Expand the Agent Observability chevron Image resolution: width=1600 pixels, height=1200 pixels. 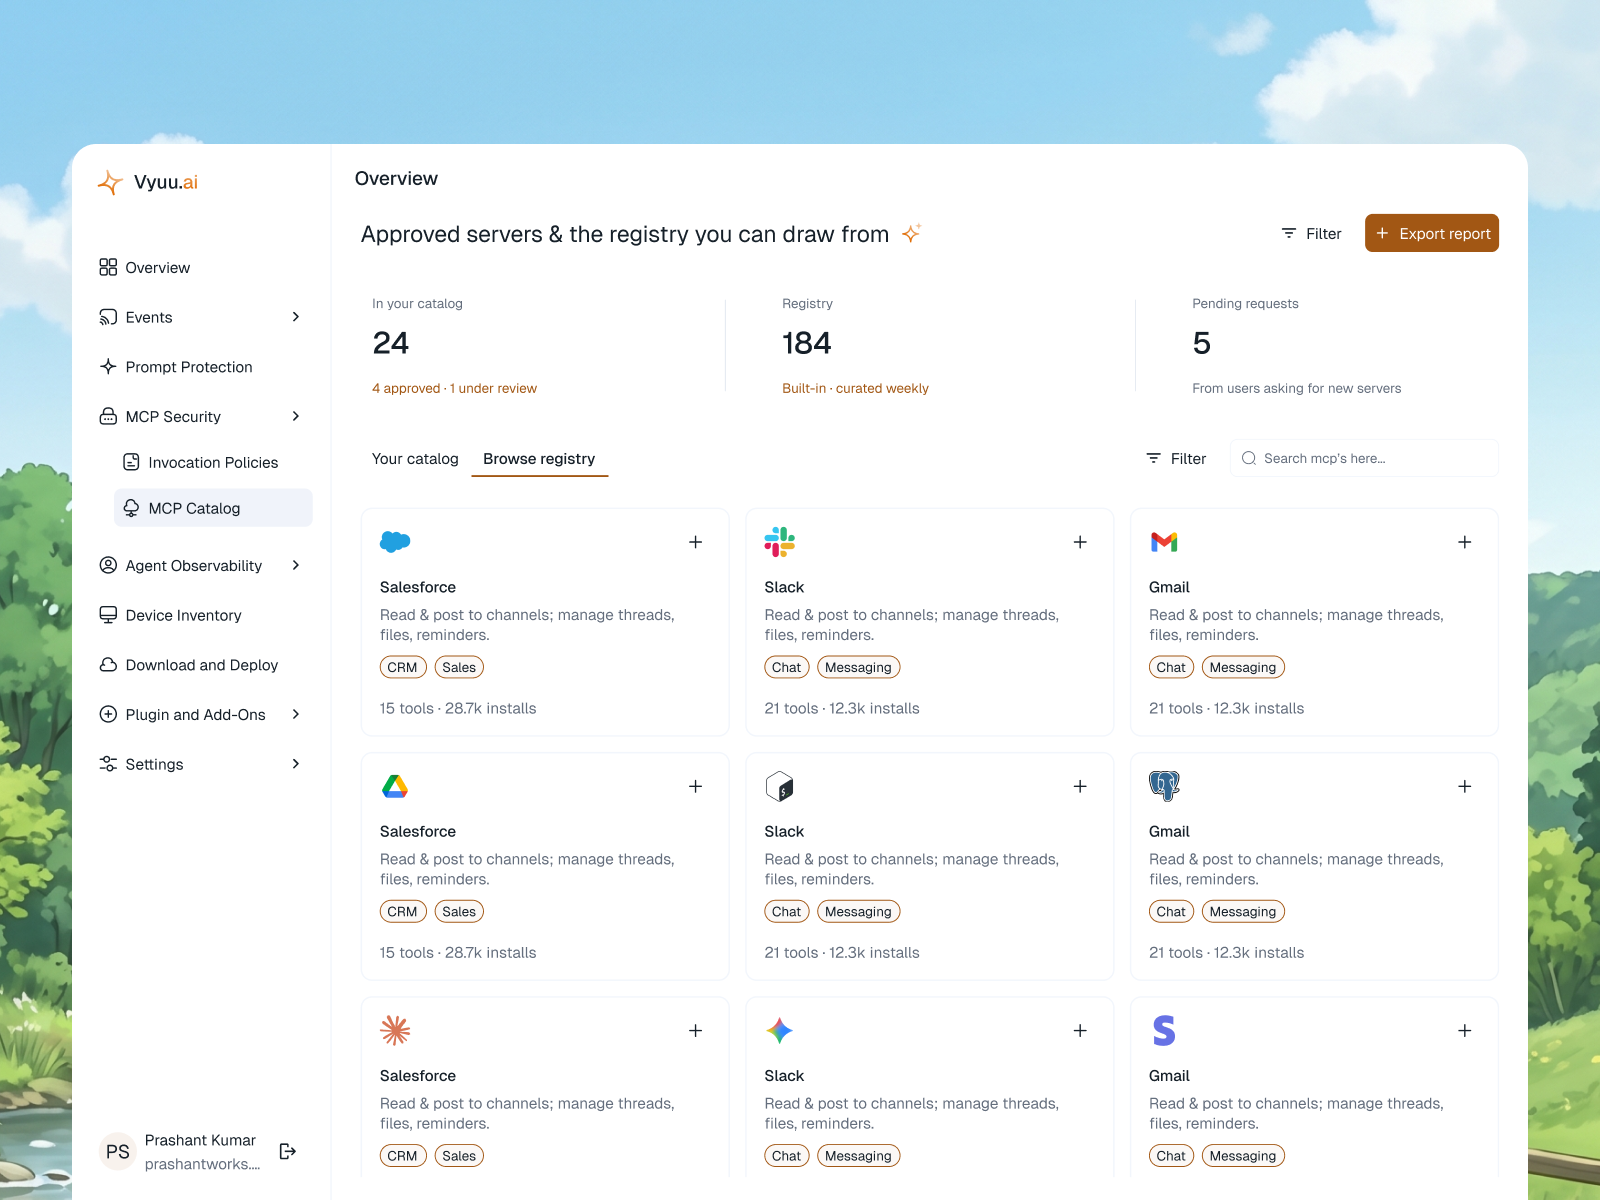[x=296, y=565]
